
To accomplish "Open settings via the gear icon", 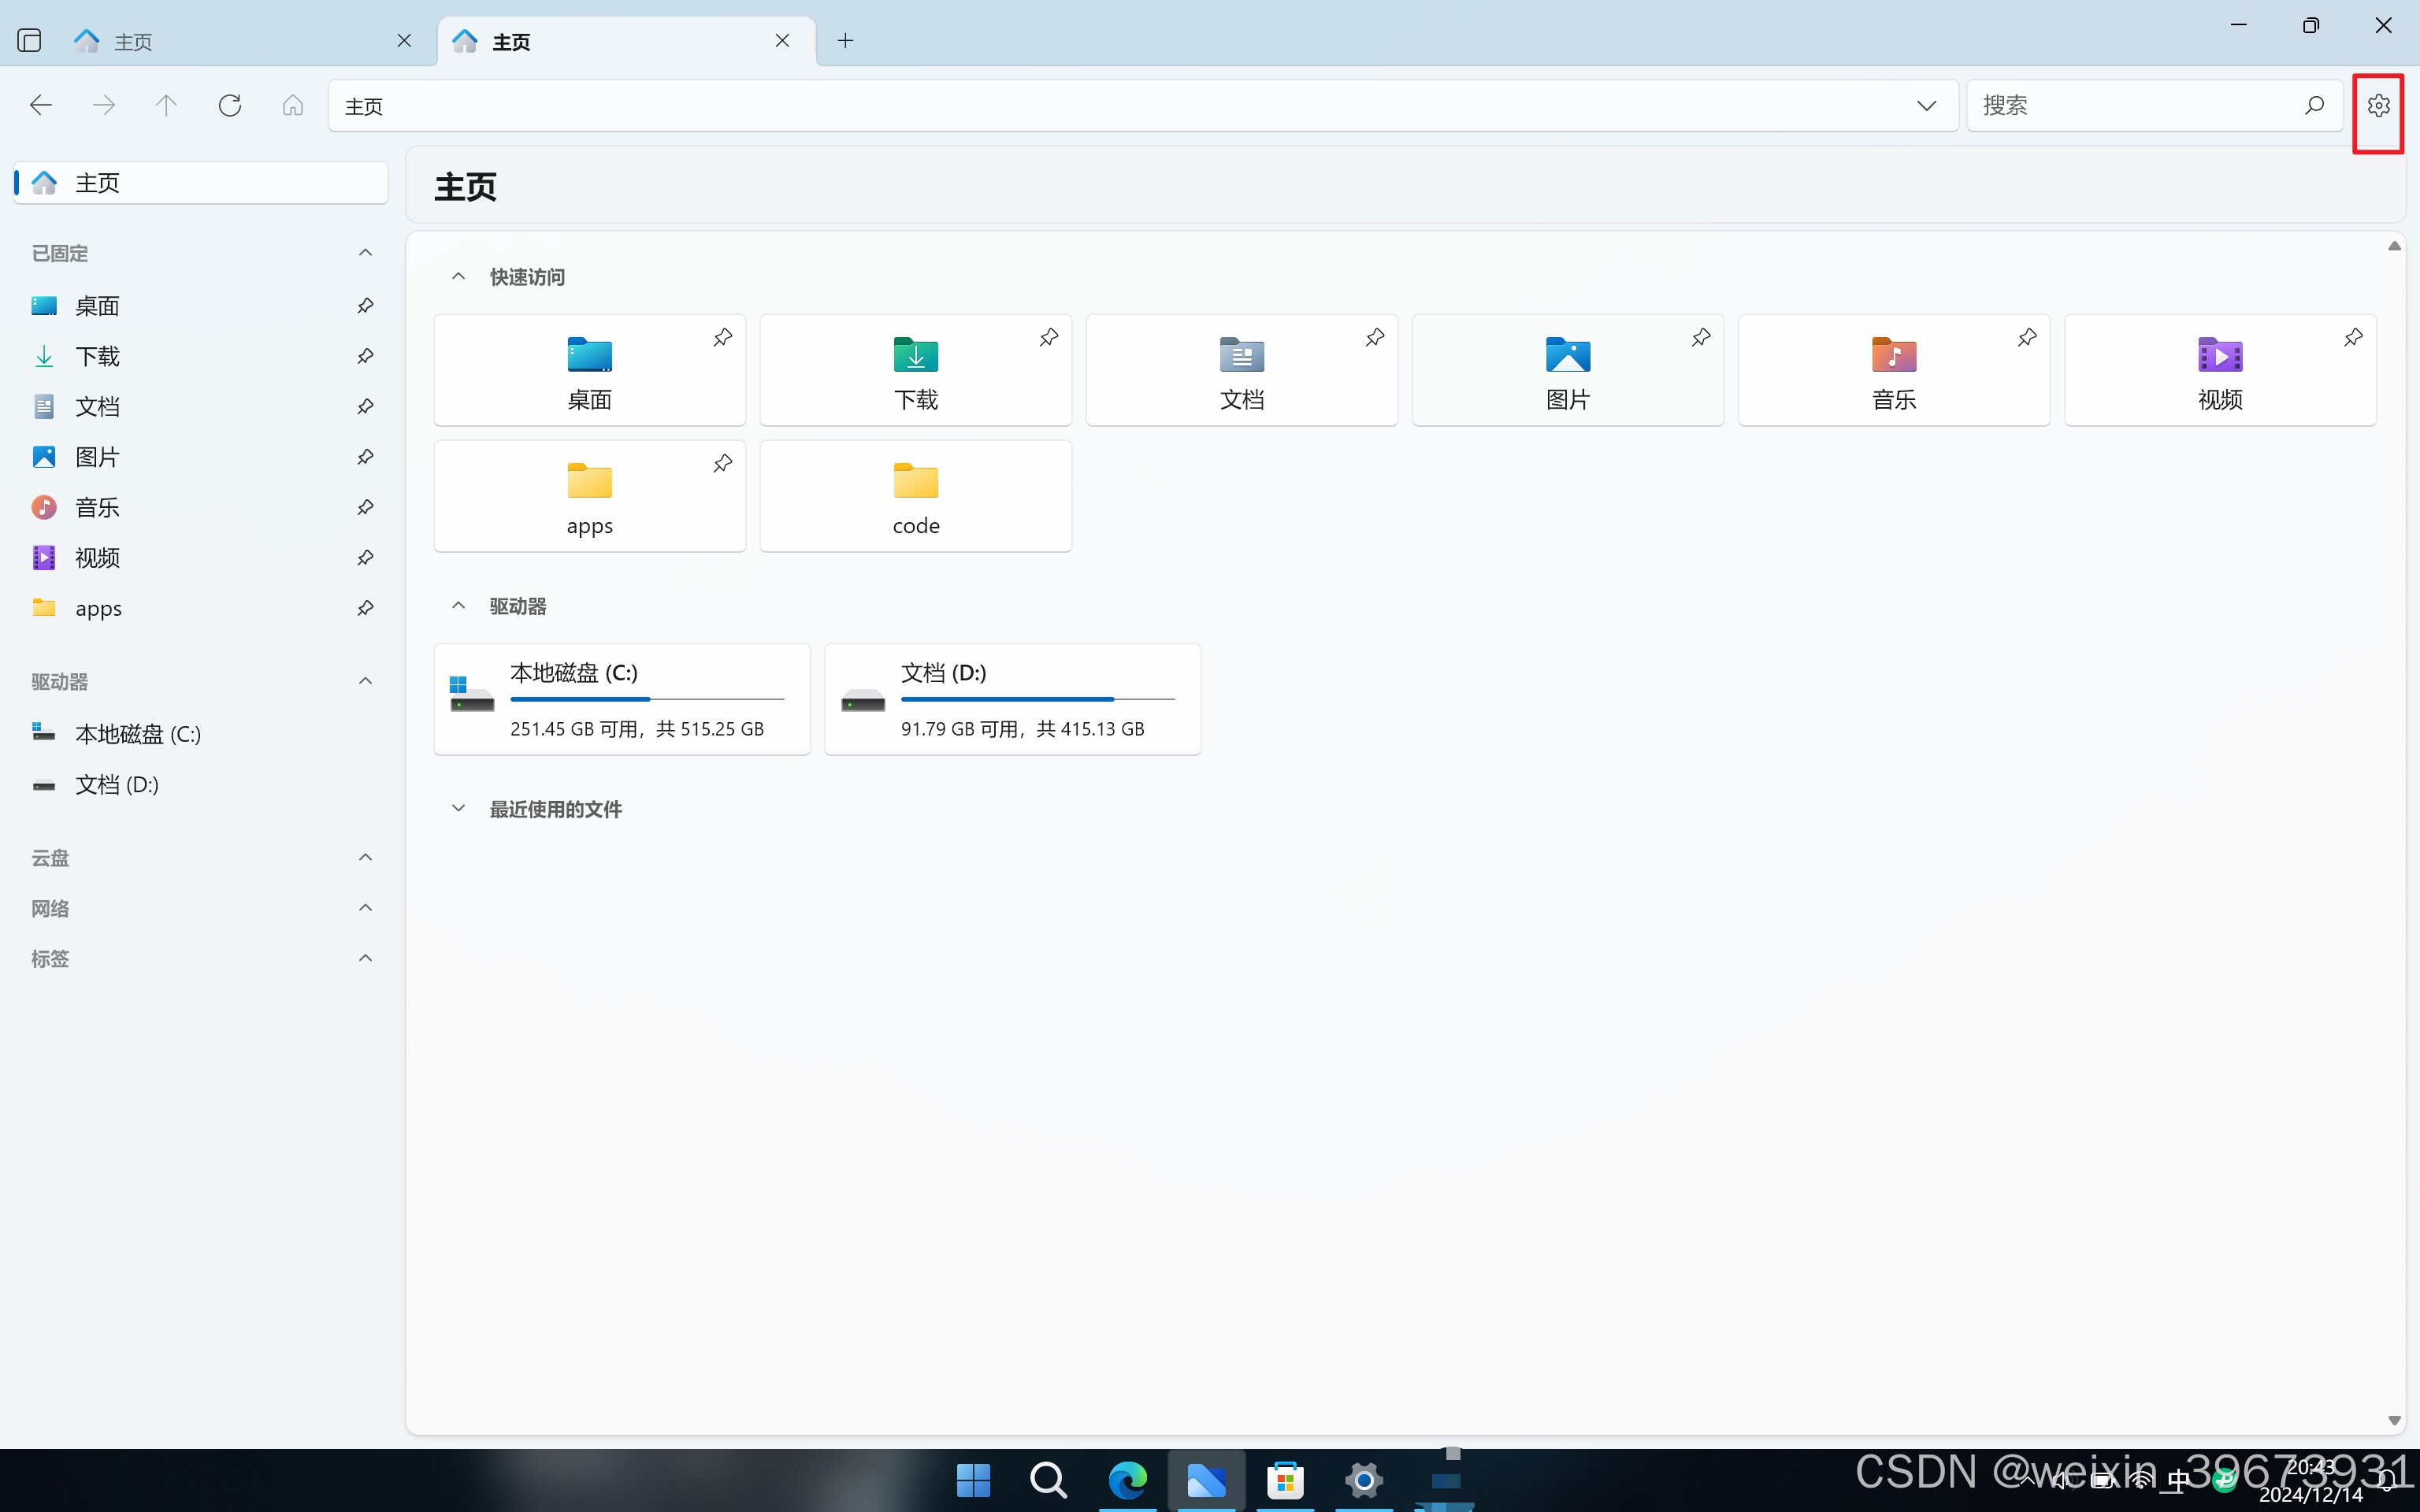I will click(x=2378, y=105).
